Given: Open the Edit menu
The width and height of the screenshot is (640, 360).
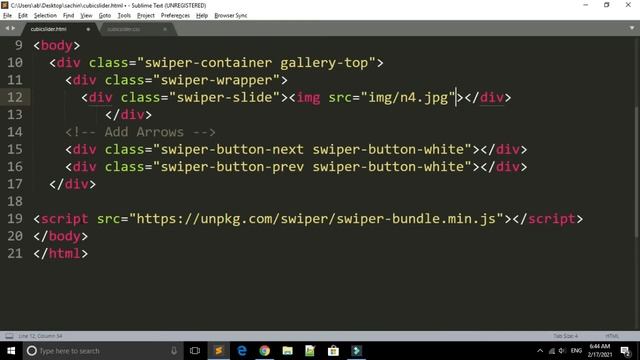Looking at the screenshot, I should 23,16.
